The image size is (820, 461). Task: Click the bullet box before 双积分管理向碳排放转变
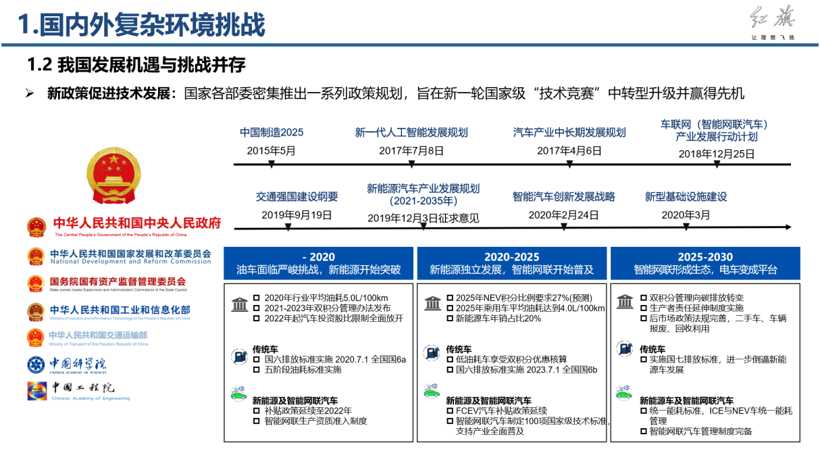click(x=644, y=298)
